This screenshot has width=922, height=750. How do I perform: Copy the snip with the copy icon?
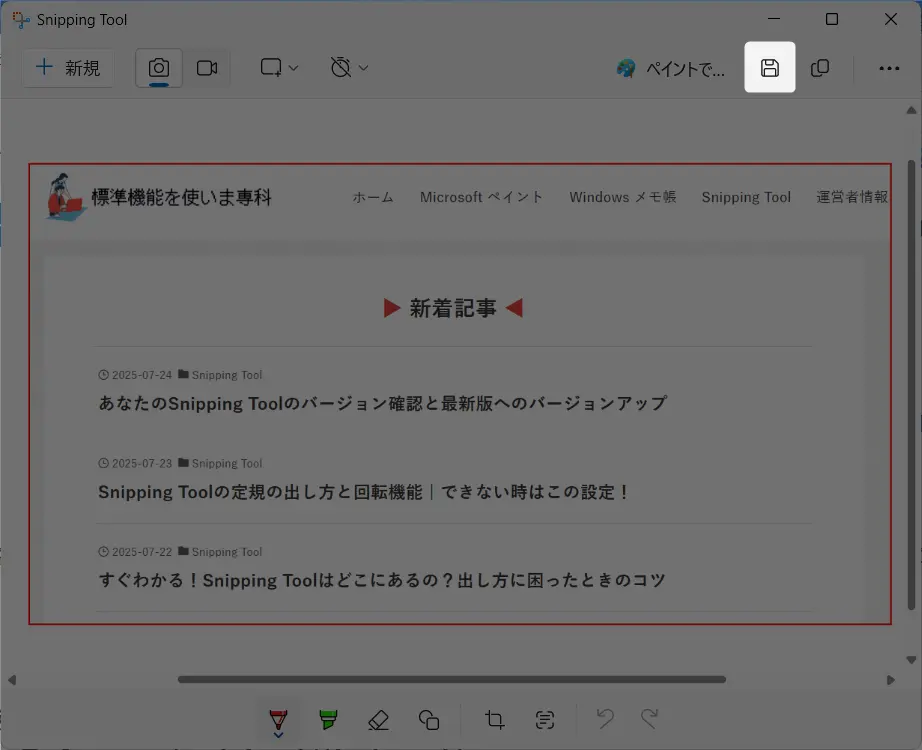[820, 68]
